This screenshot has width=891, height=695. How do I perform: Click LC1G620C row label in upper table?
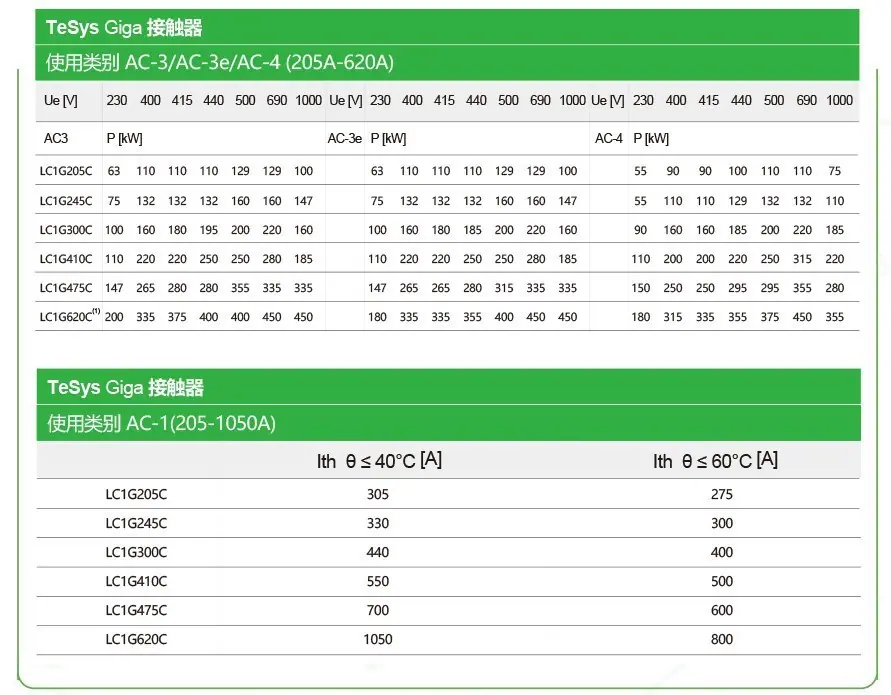click(68, 317)
